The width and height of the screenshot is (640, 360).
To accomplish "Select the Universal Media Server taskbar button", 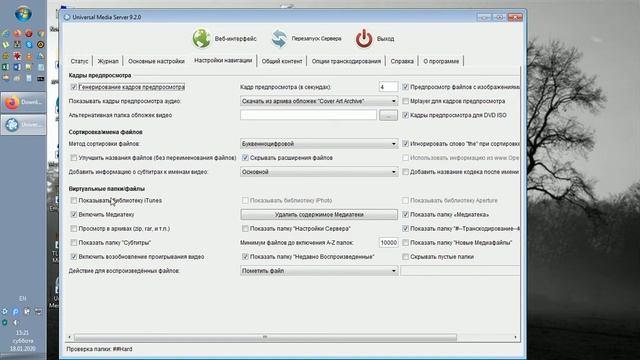I will (x=23, y=124).
